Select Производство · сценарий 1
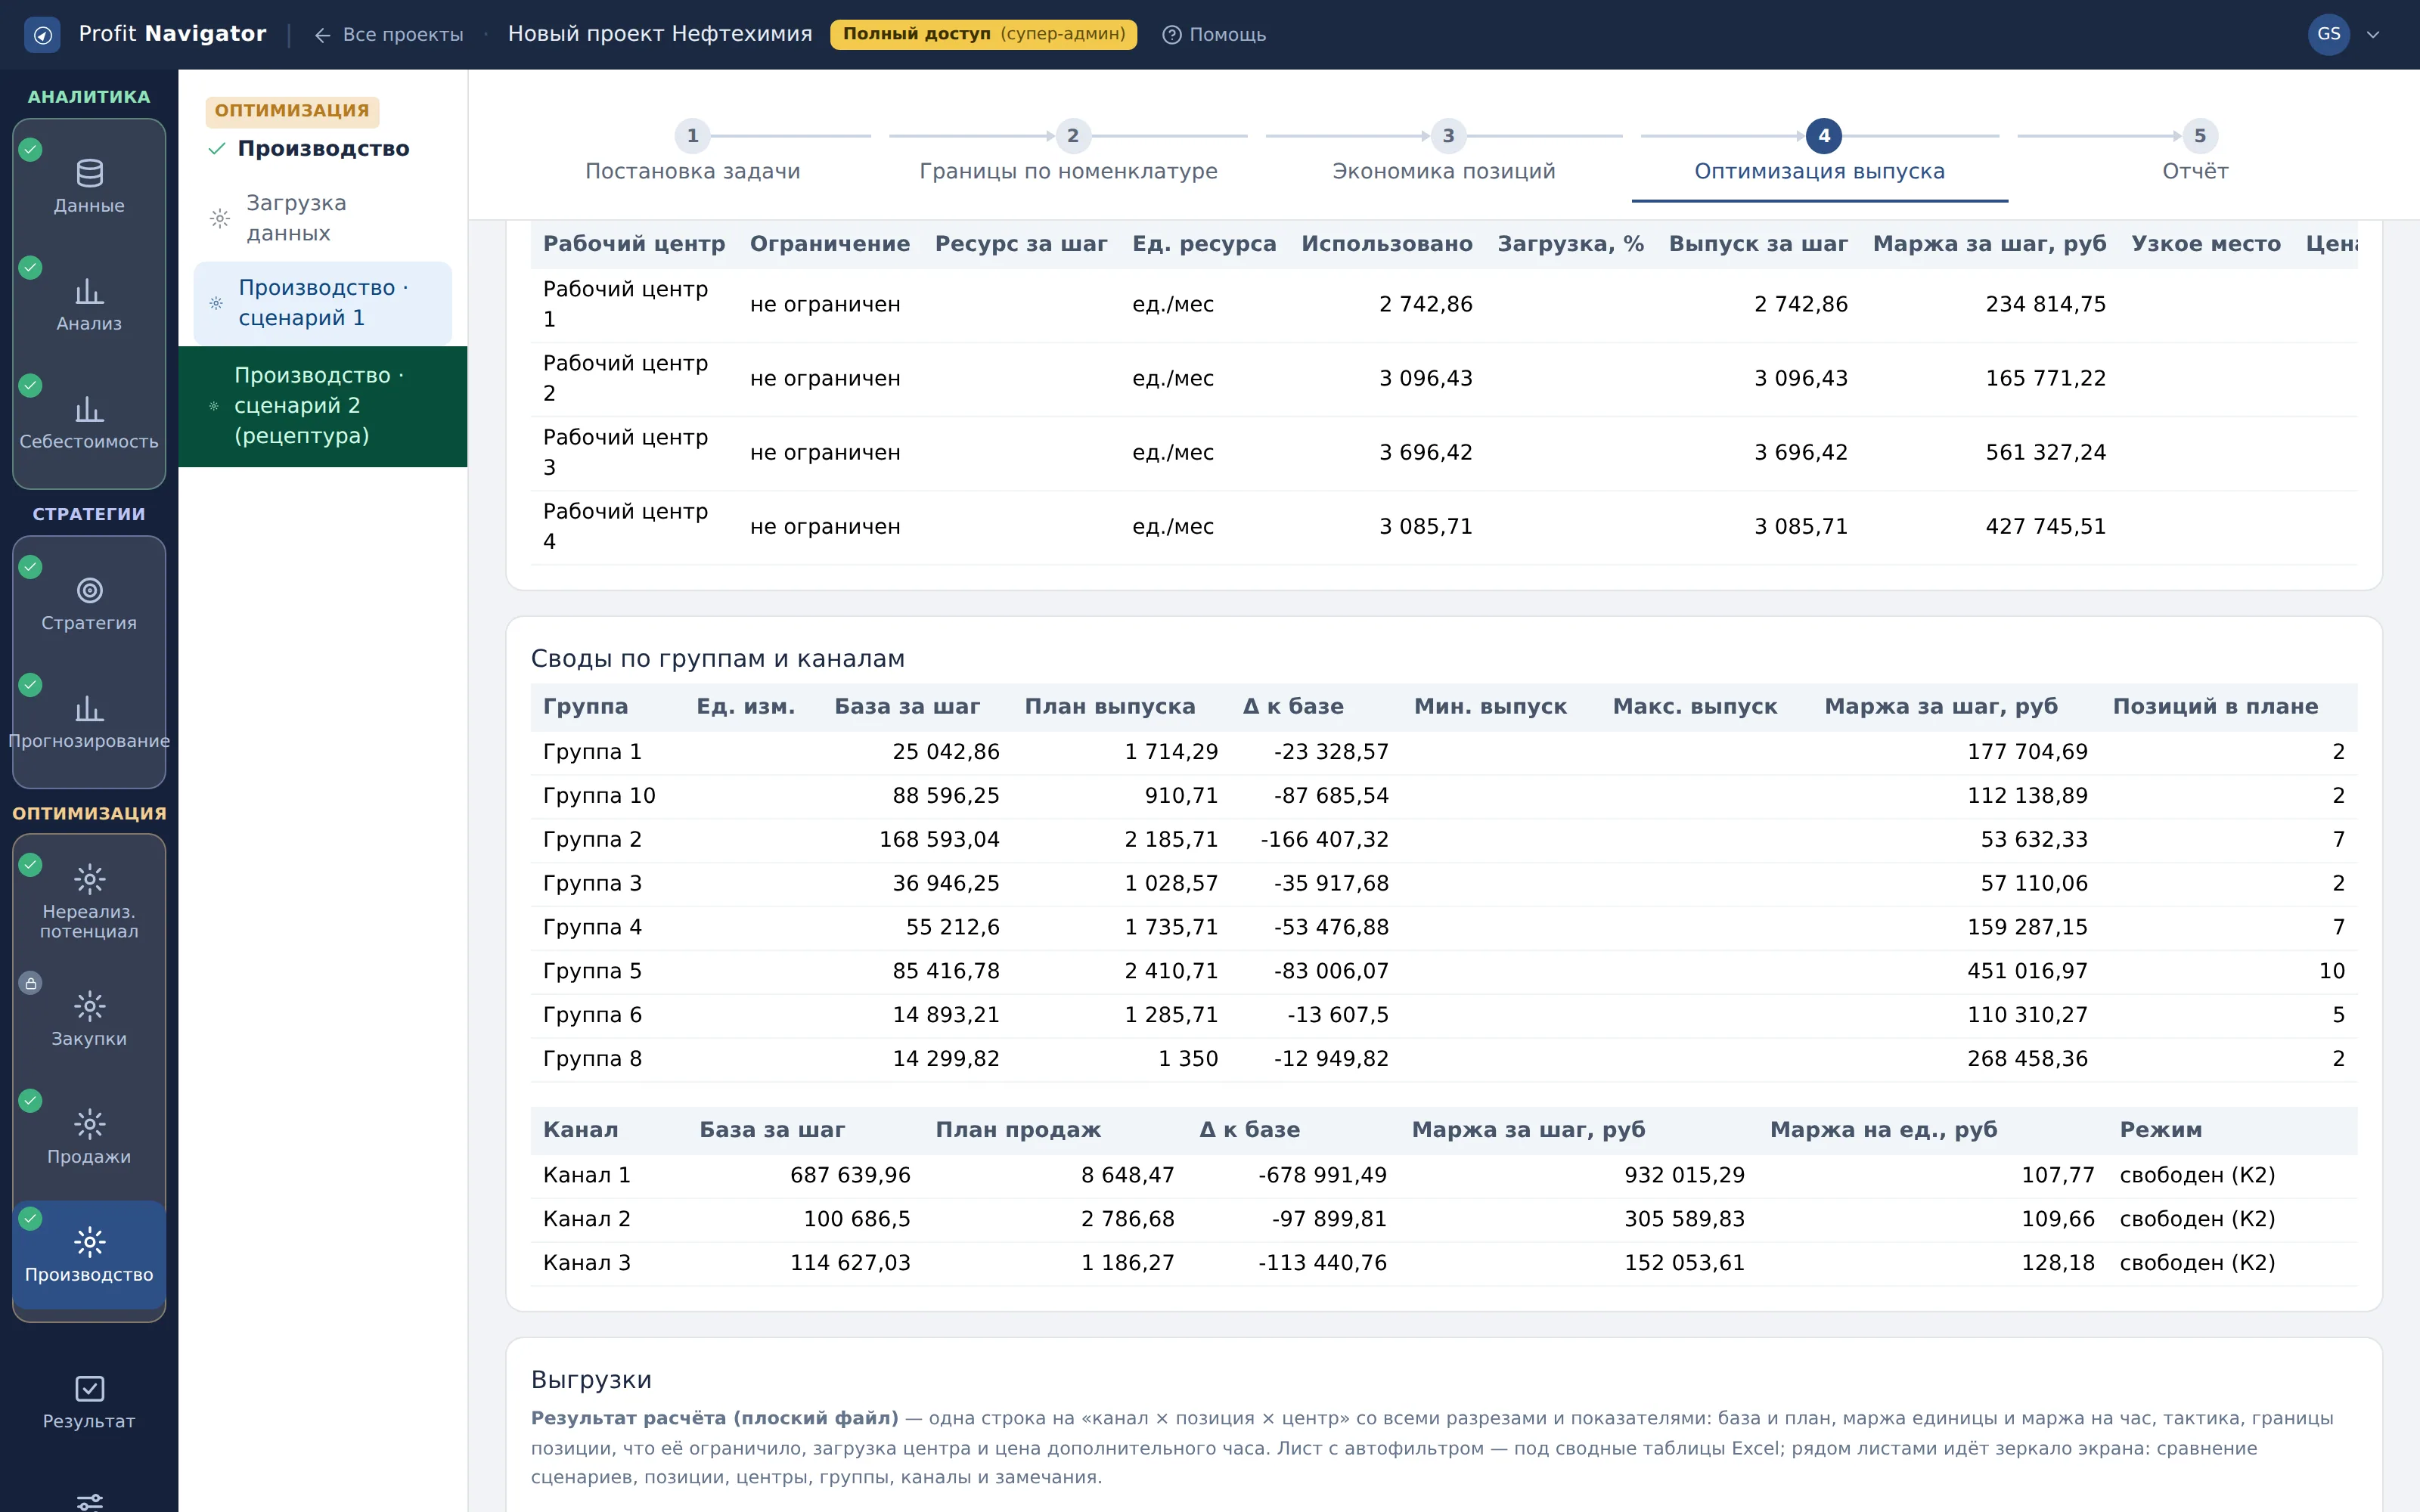 point(322,303)
